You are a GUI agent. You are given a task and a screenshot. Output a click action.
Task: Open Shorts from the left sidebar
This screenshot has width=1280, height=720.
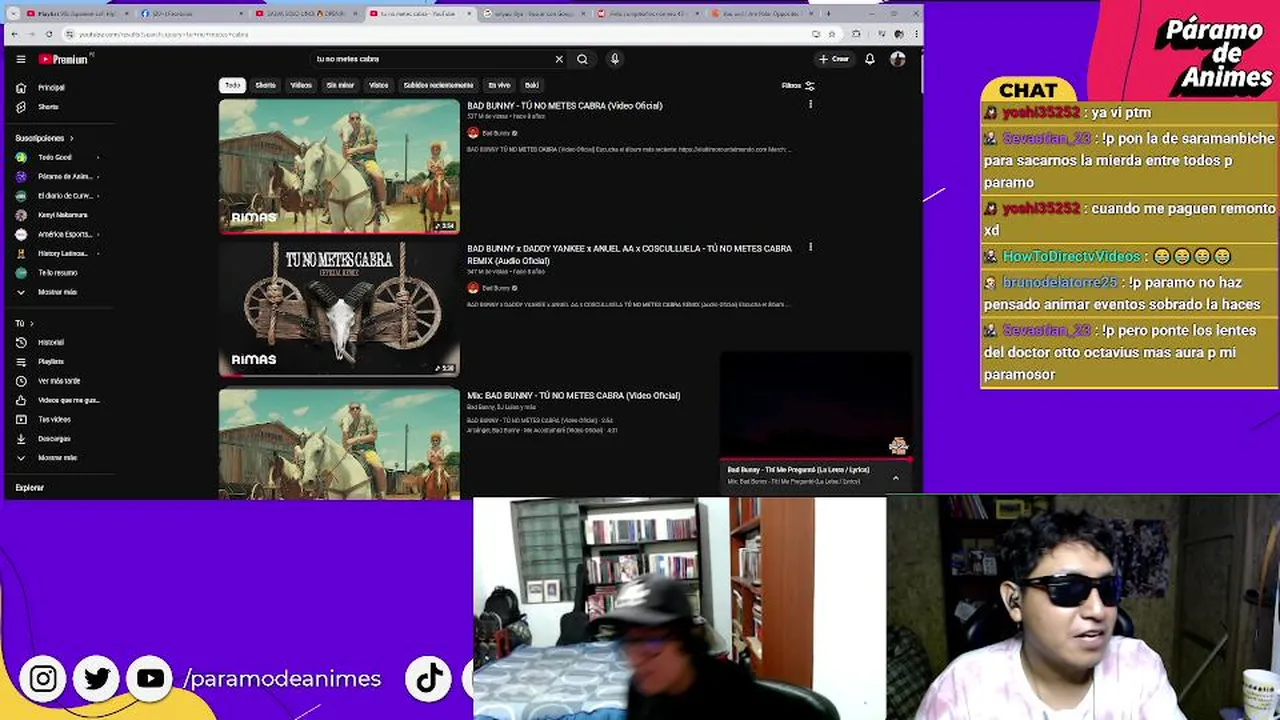tap(50, 107)
